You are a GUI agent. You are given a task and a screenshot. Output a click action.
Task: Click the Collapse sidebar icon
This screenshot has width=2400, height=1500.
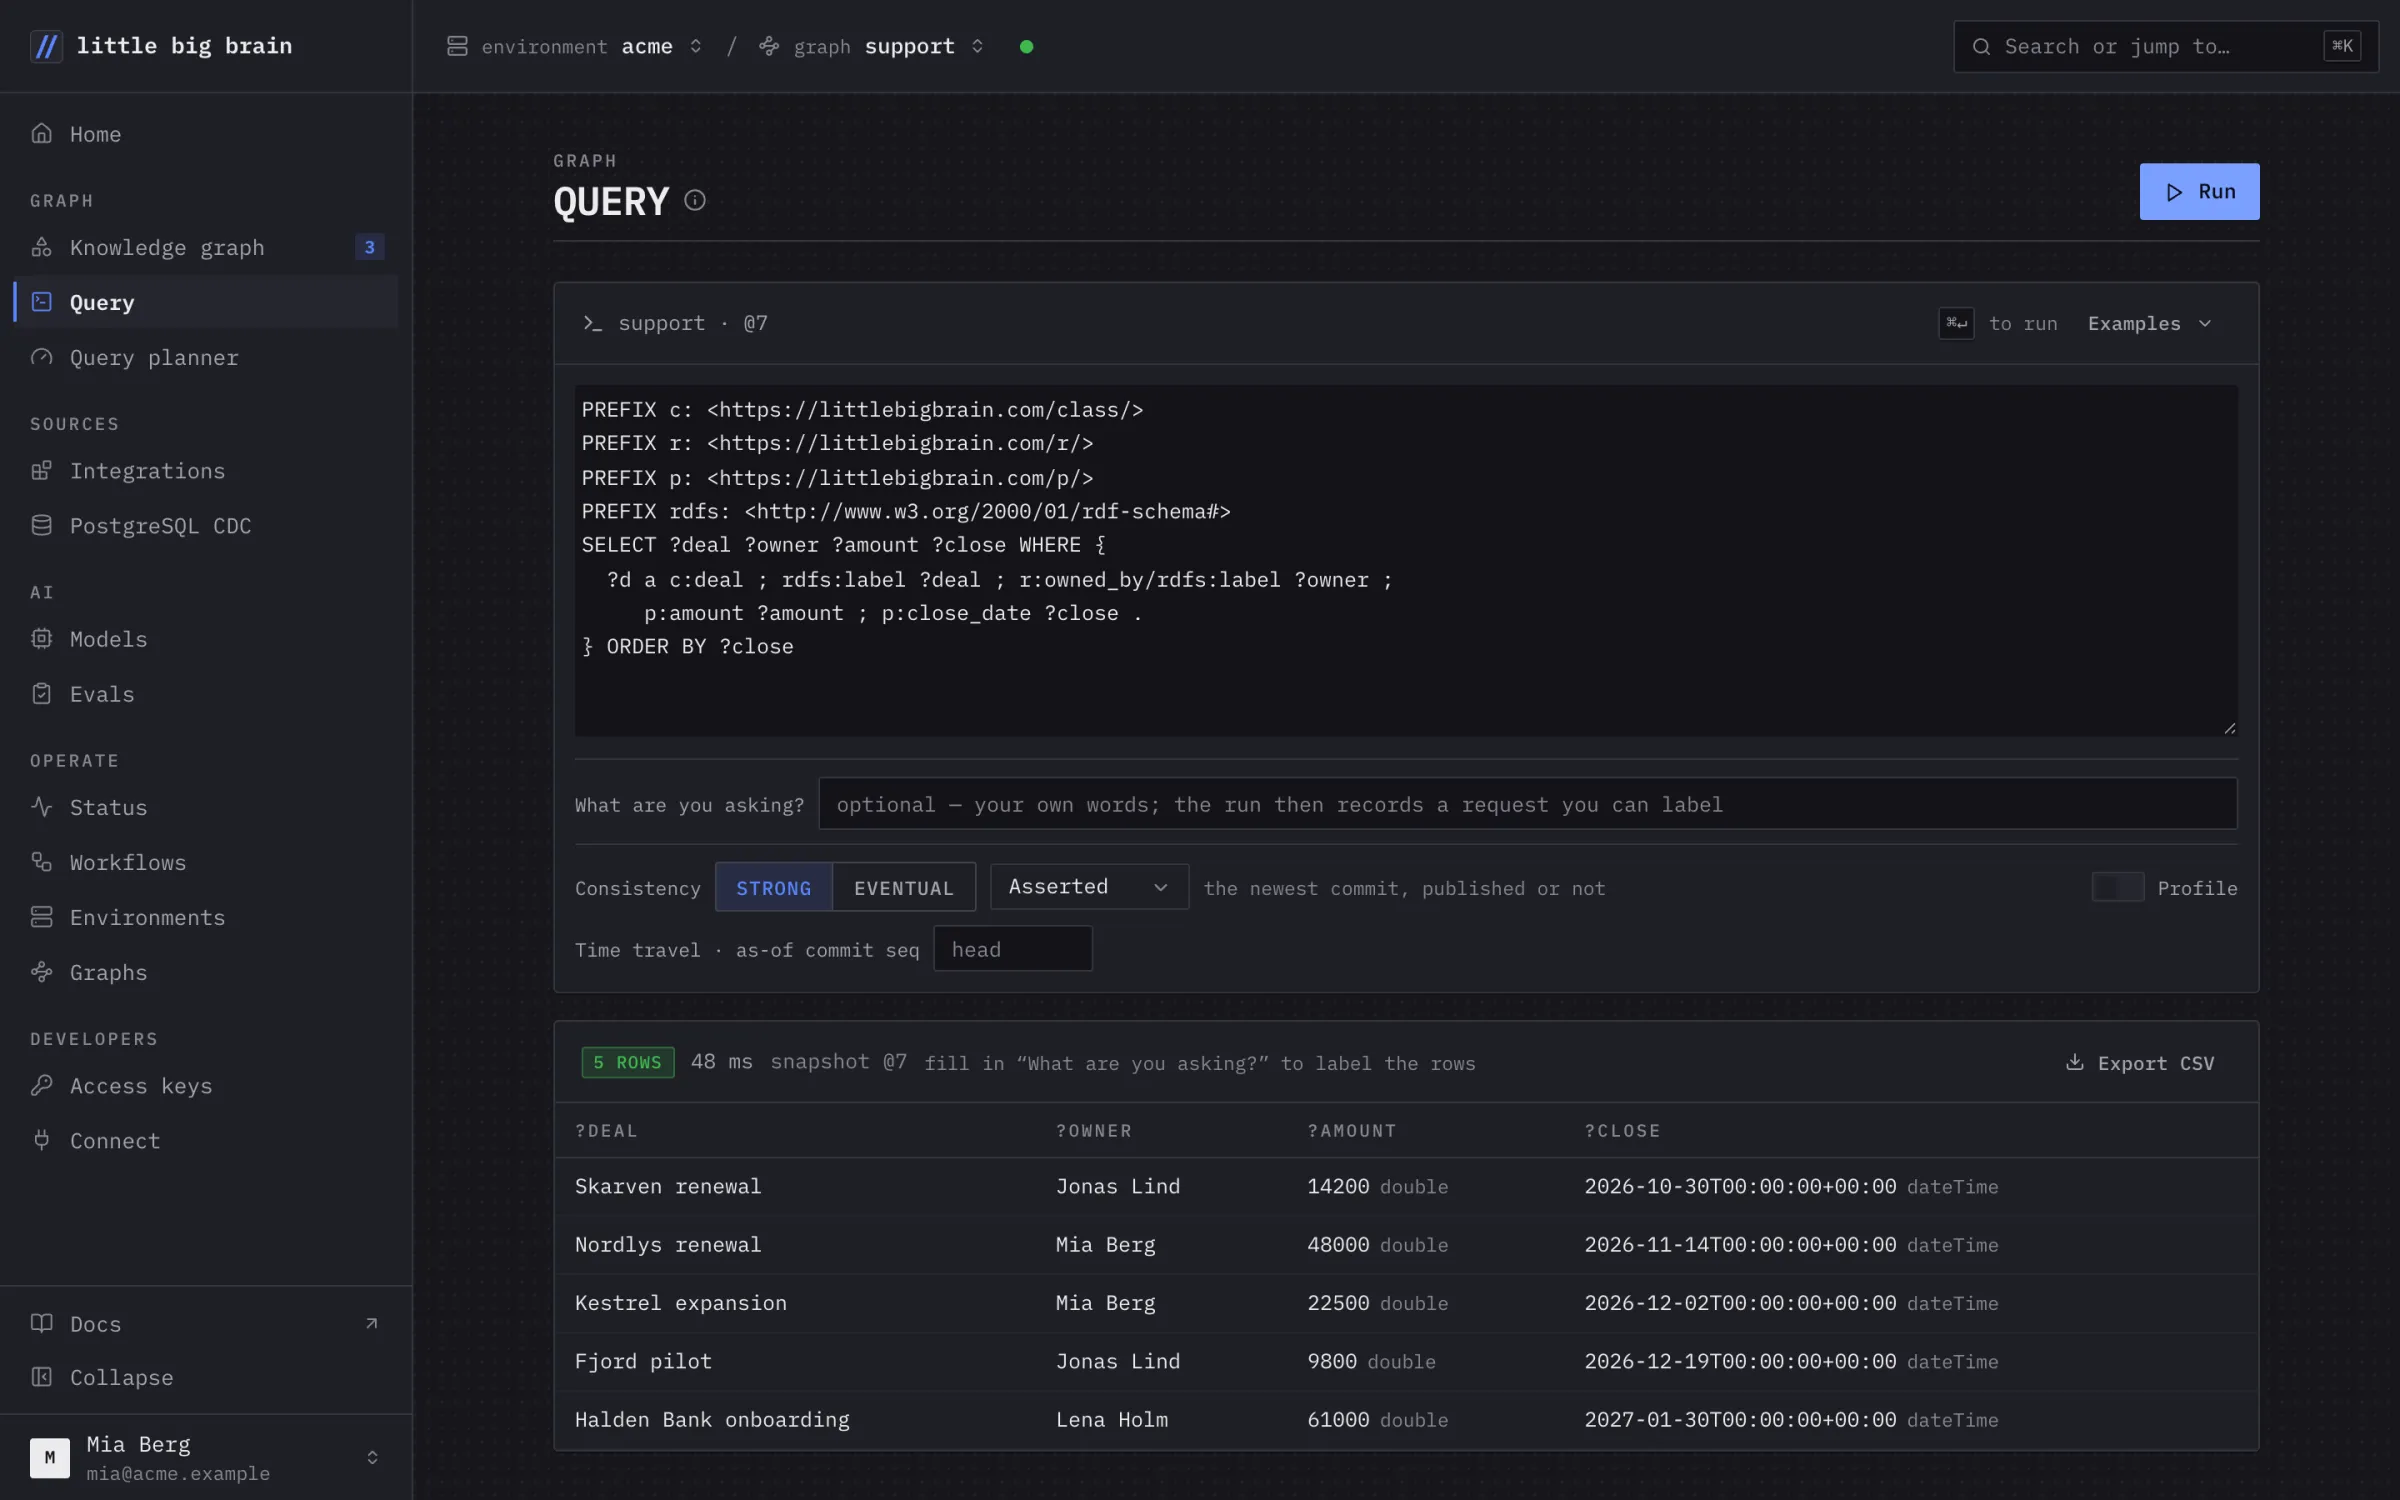coord(41,1377)
